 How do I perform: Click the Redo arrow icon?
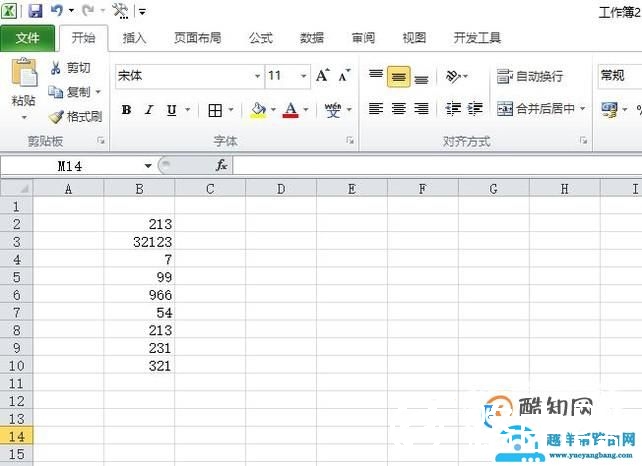pyautogui.click(x=88, y=10)
